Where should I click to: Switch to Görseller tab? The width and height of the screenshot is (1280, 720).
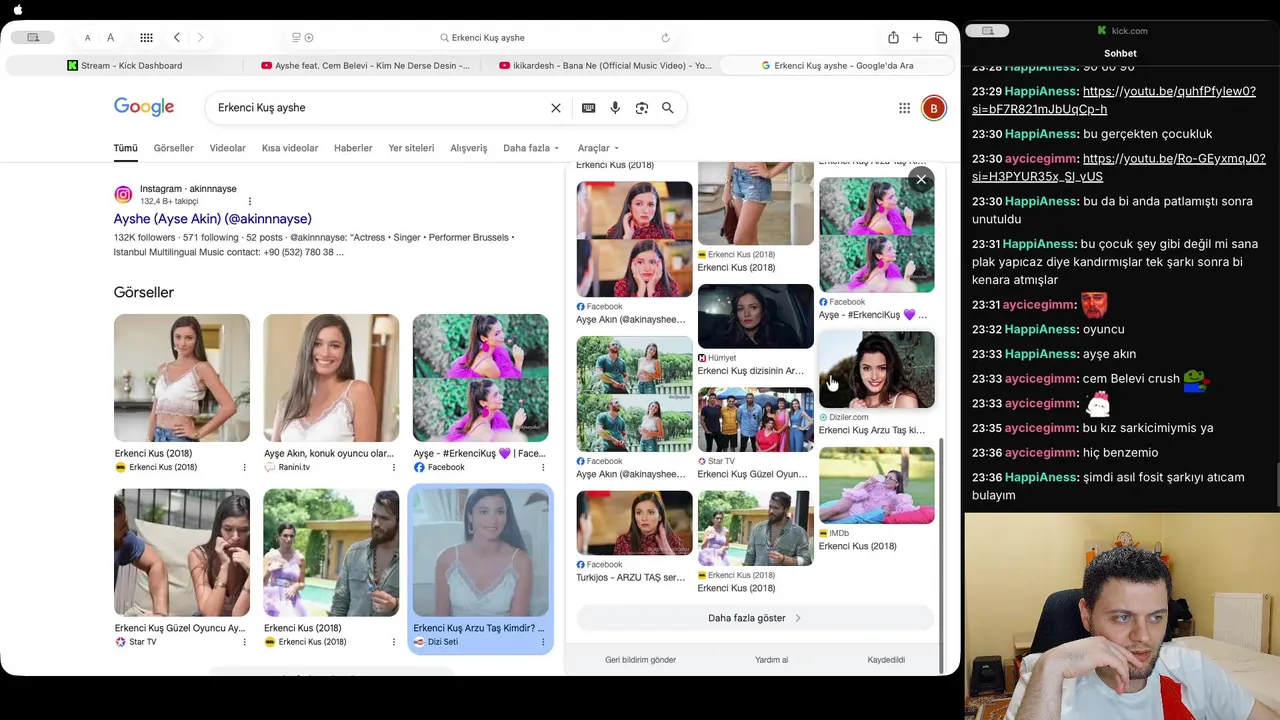click(x=173, y=148)
